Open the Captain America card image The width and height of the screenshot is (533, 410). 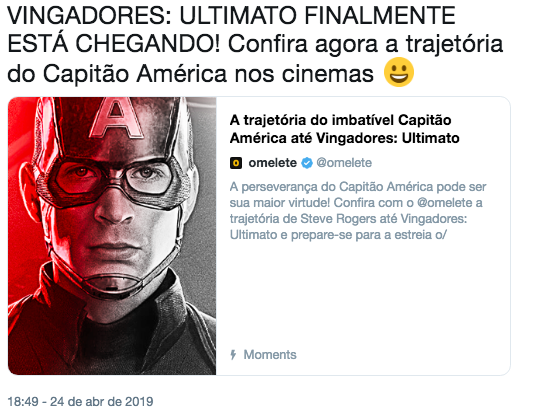click(x=112, y=236)
